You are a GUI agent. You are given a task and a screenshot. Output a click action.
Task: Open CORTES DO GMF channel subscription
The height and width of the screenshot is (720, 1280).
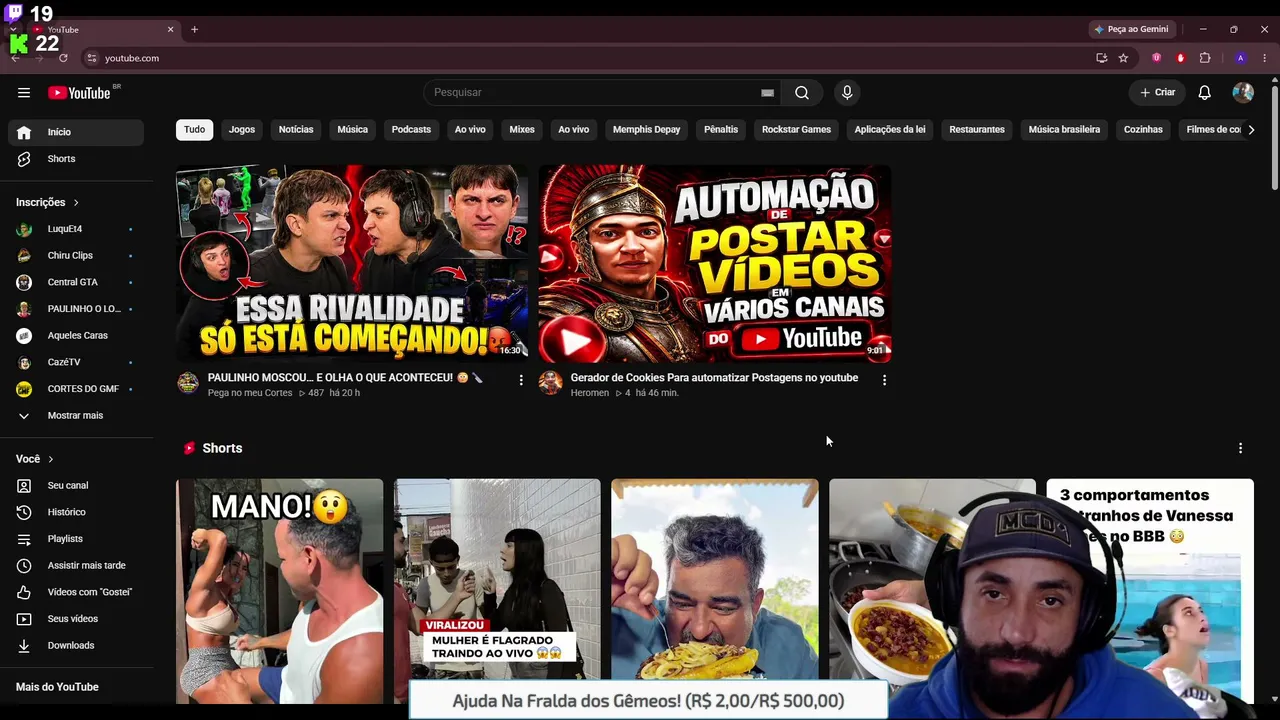pyautogui.click(x=76, y=389)
